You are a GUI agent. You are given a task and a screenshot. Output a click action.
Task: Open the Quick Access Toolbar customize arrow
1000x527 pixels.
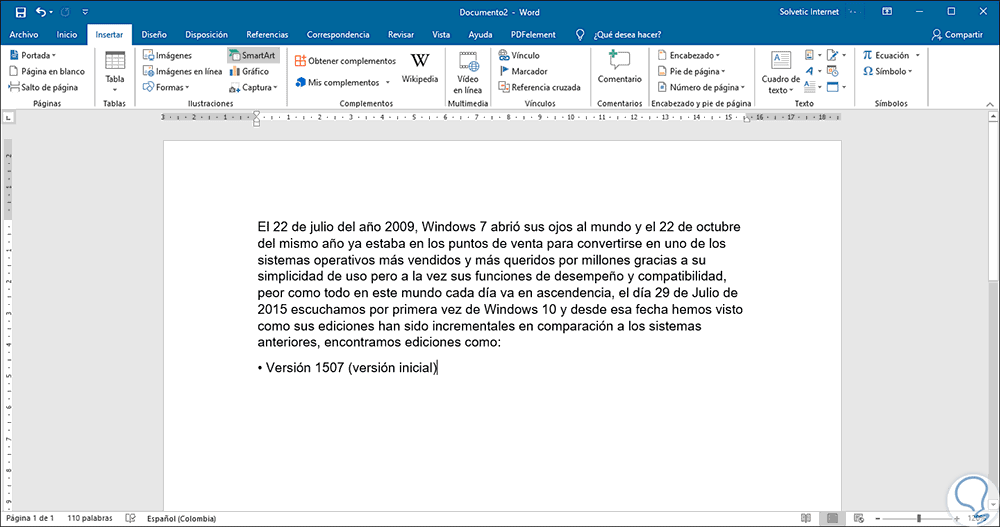click(85, 12)
